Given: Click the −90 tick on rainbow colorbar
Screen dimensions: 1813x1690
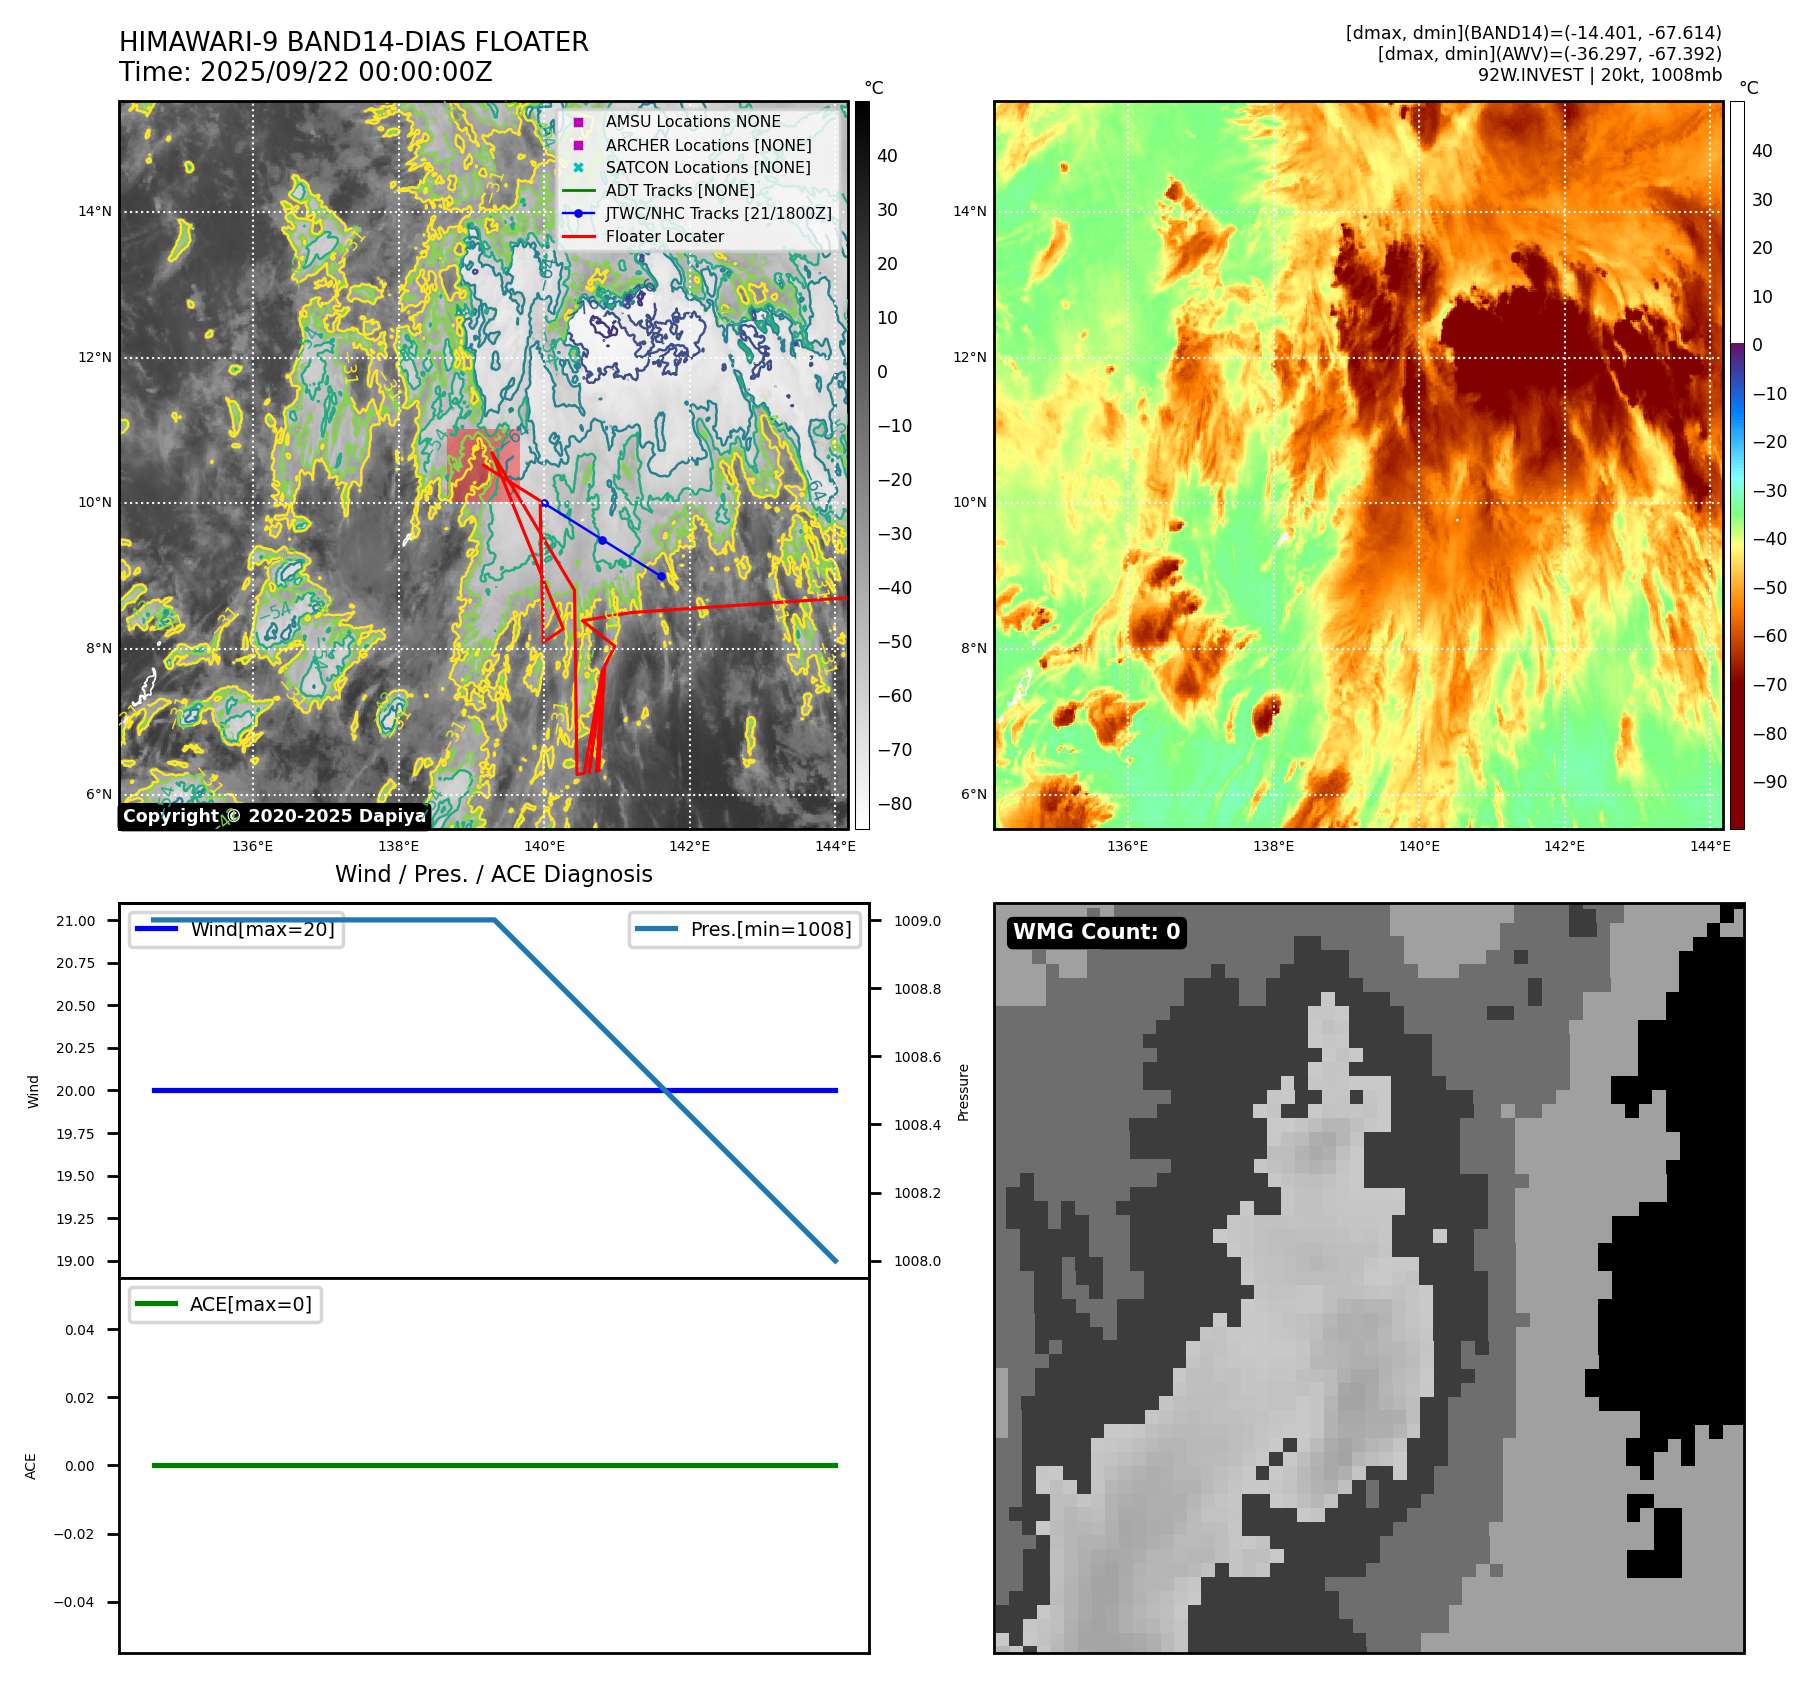Looking at the screenshot, I should pos(1770,782).
